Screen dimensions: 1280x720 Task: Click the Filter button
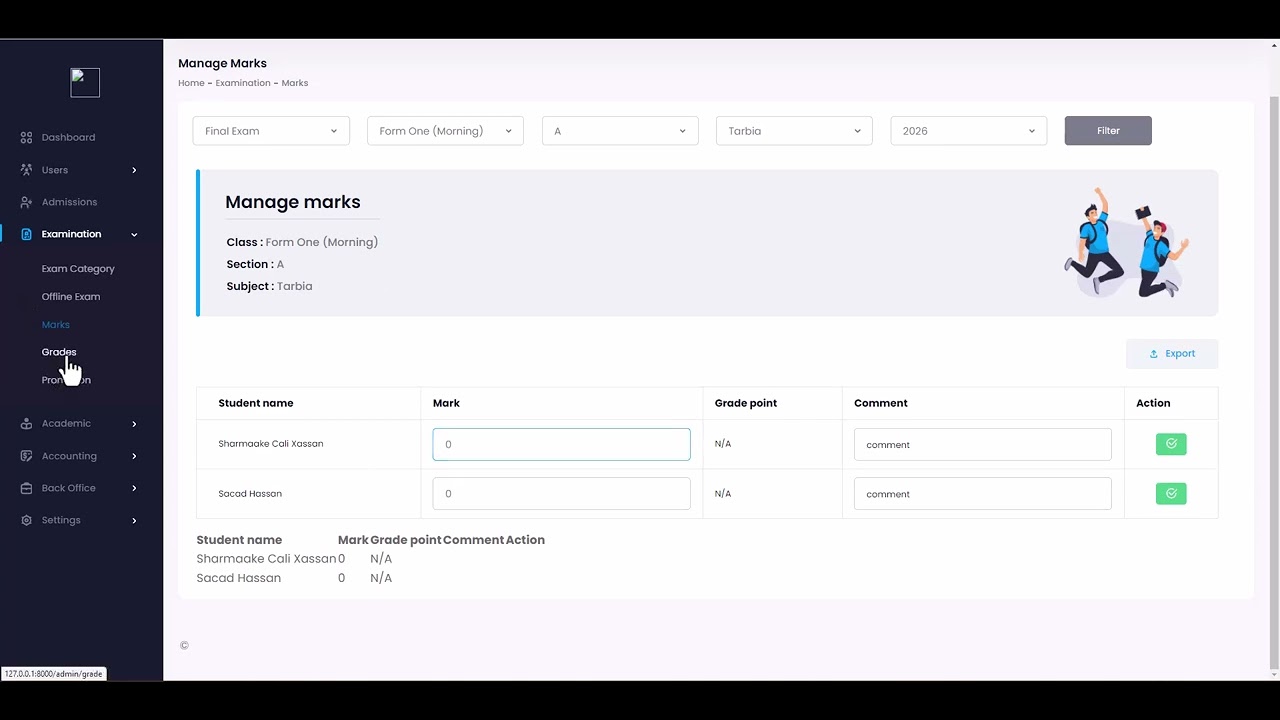pos(1108,131)
